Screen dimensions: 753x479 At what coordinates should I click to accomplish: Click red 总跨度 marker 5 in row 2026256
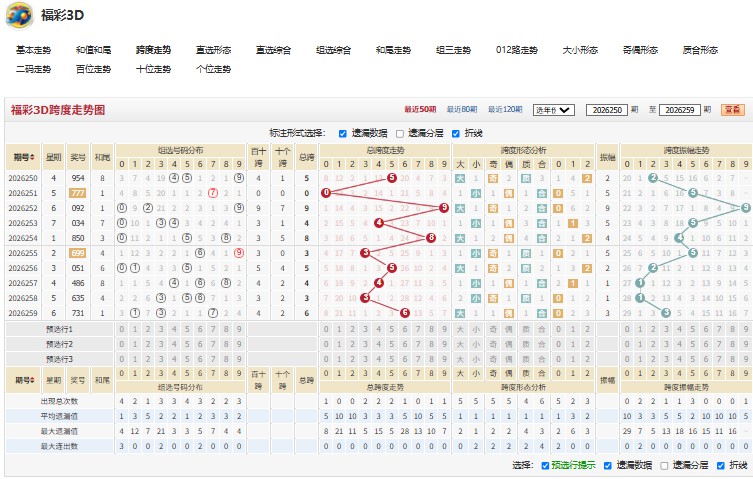click(392, 268)
